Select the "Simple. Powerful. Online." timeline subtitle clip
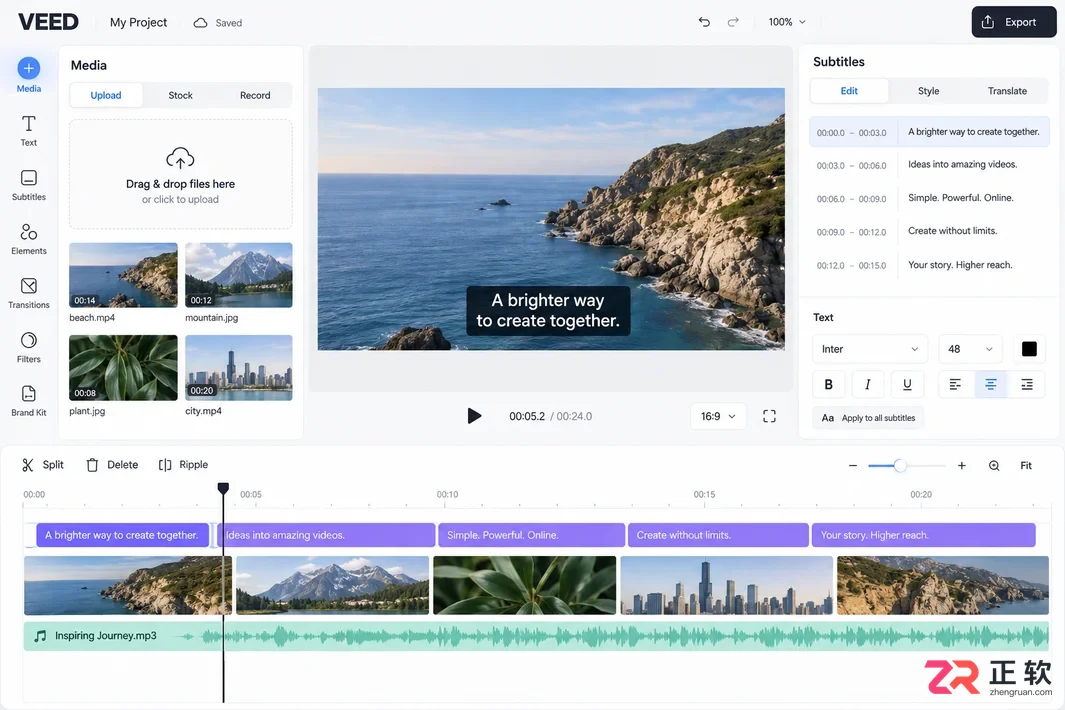Image resolution: width=1065 pixels, height=710 pixels. click(531, 535)
